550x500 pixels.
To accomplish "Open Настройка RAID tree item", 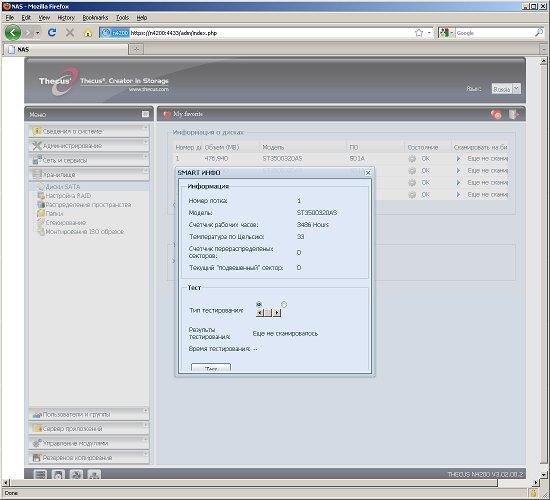I will tap(68, 196).
